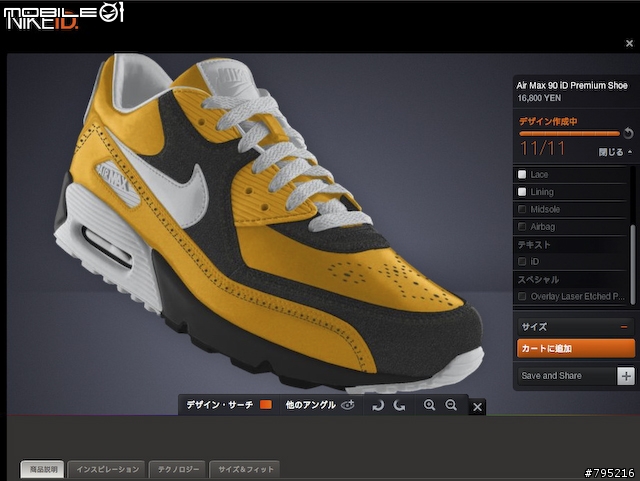640x481 pixels.
Task: Click Save and Share field
Action: [566, 376]
